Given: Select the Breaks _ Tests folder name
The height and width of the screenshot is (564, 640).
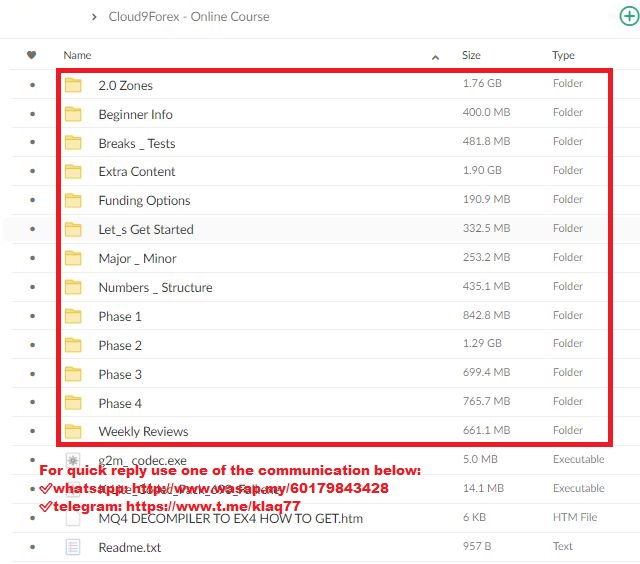Looking at the screenshot, I should (x=137, y=143).
